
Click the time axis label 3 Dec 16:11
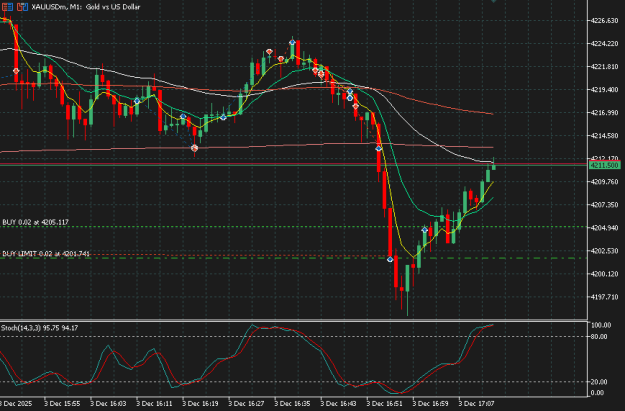[154, 403]
